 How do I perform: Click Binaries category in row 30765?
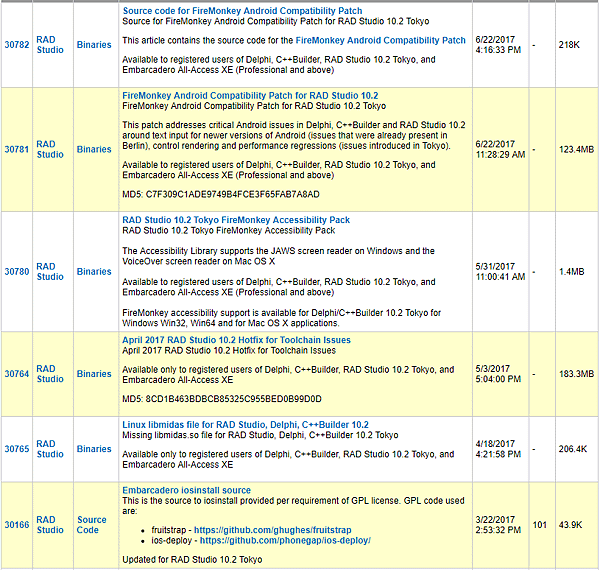tap(94, 449)
